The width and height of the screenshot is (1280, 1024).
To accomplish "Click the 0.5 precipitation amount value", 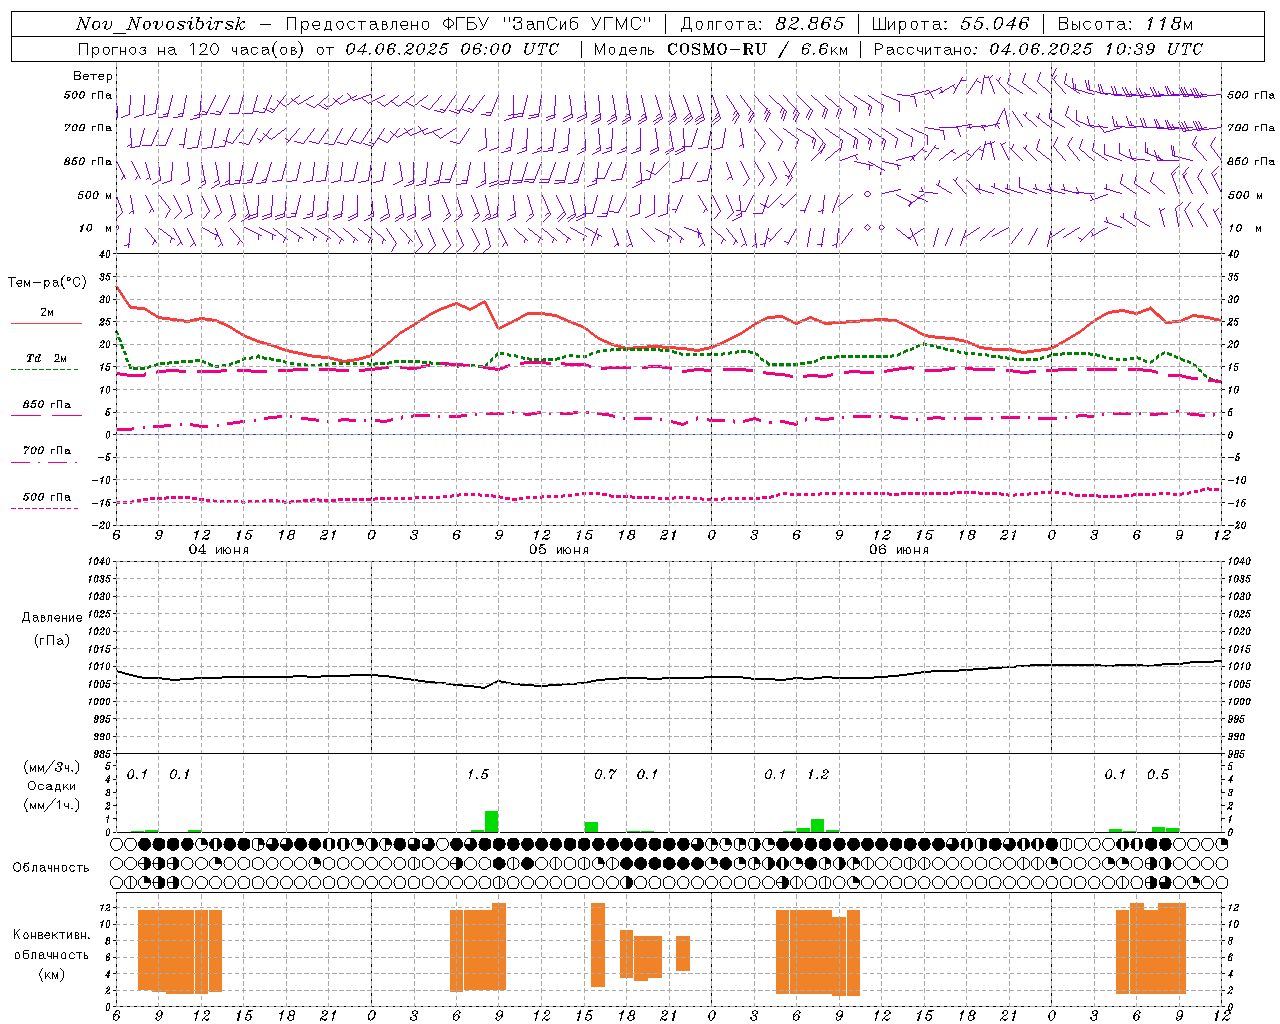I will [x=1158, y=775].
